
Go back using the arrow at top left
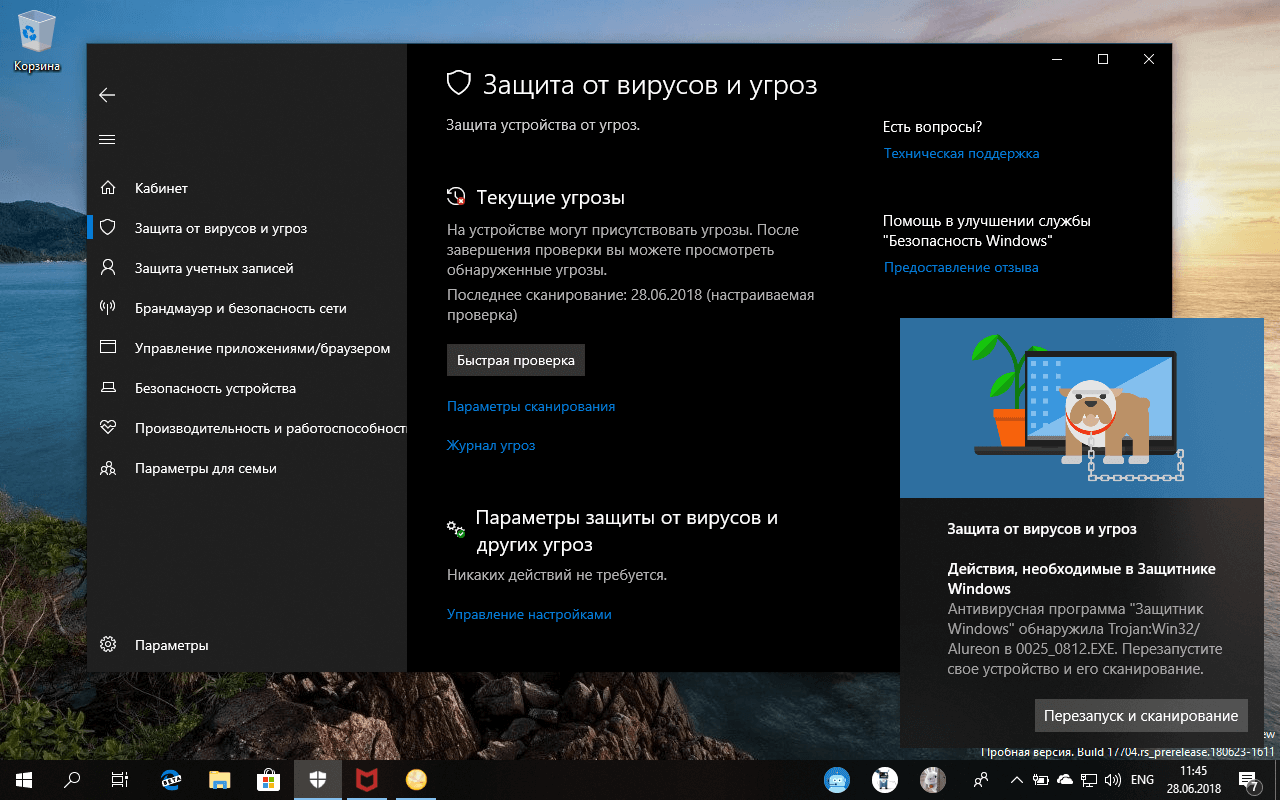click(107, 95)
